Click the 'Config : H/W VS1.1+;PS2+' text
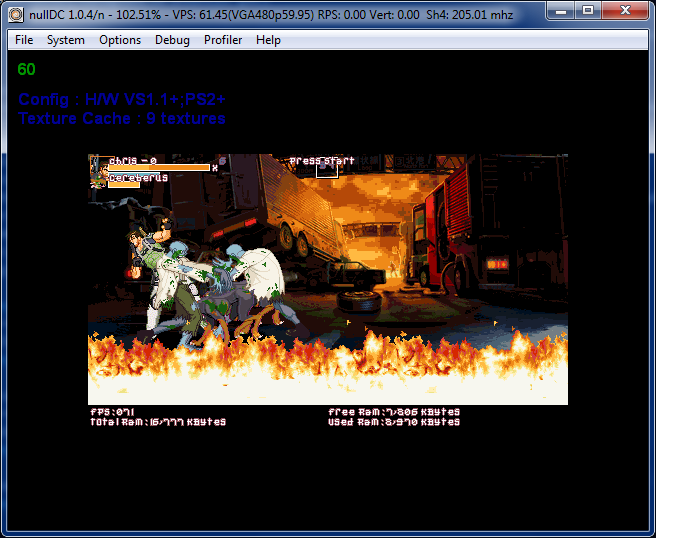The width and height of the screenshot is (683, 538). pyautogui.click(x=122, y=99)
